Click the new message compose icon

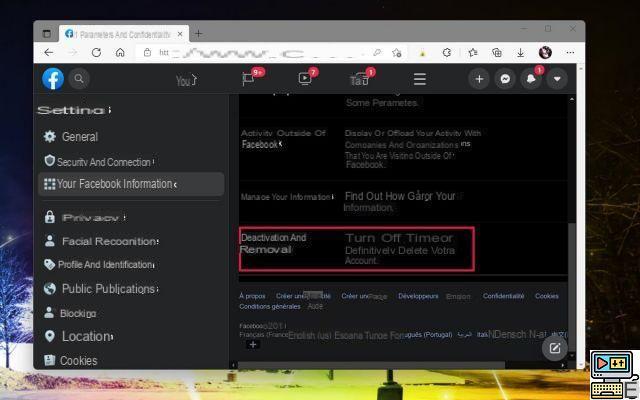(x=555, y=348)
